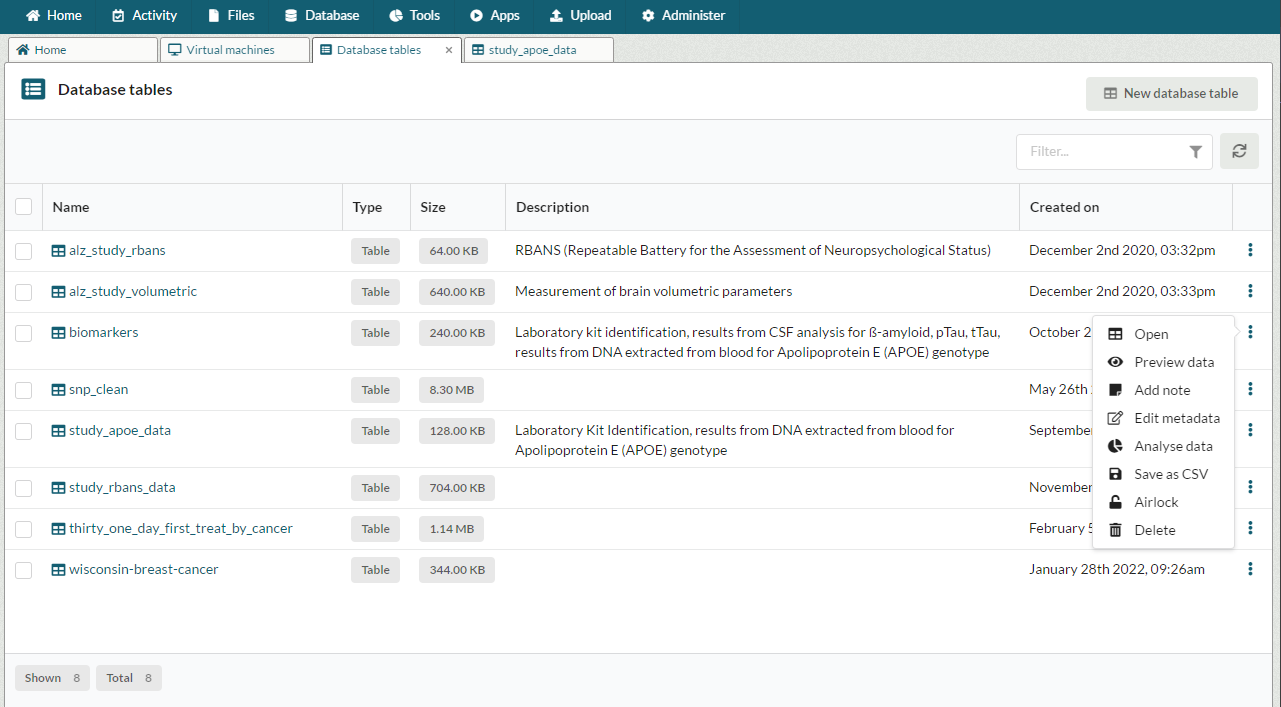
Task: Click the Delete trash icon in menu
Action: 1115,530
